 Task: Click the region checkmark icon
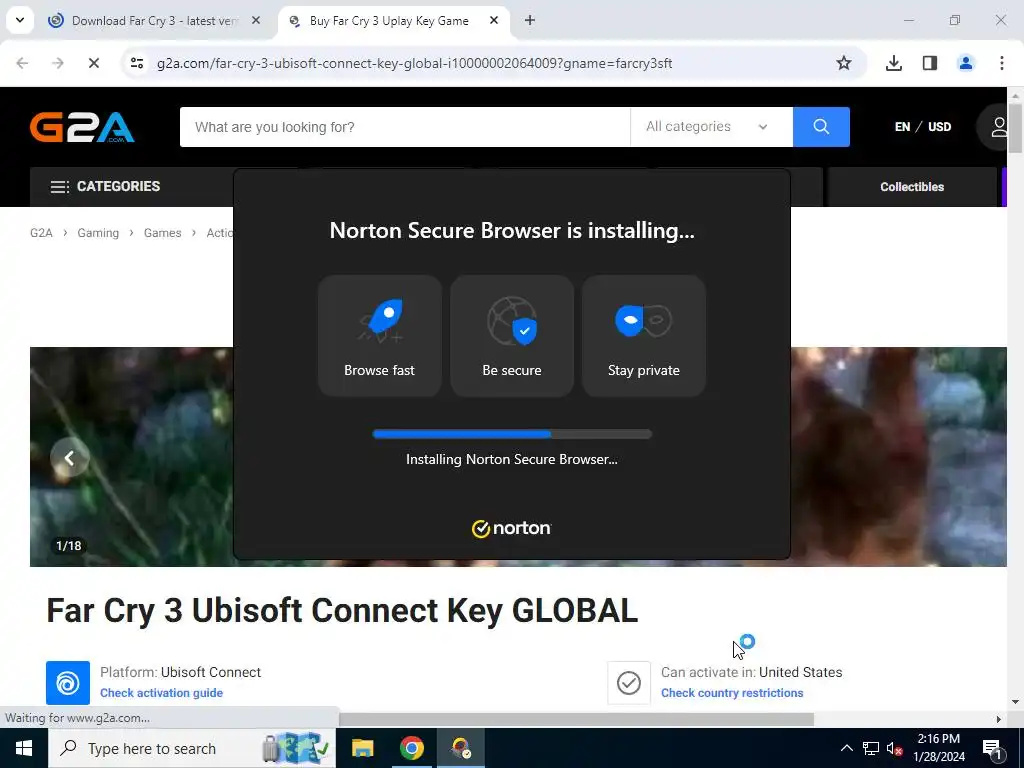click(x=629, y=683)
